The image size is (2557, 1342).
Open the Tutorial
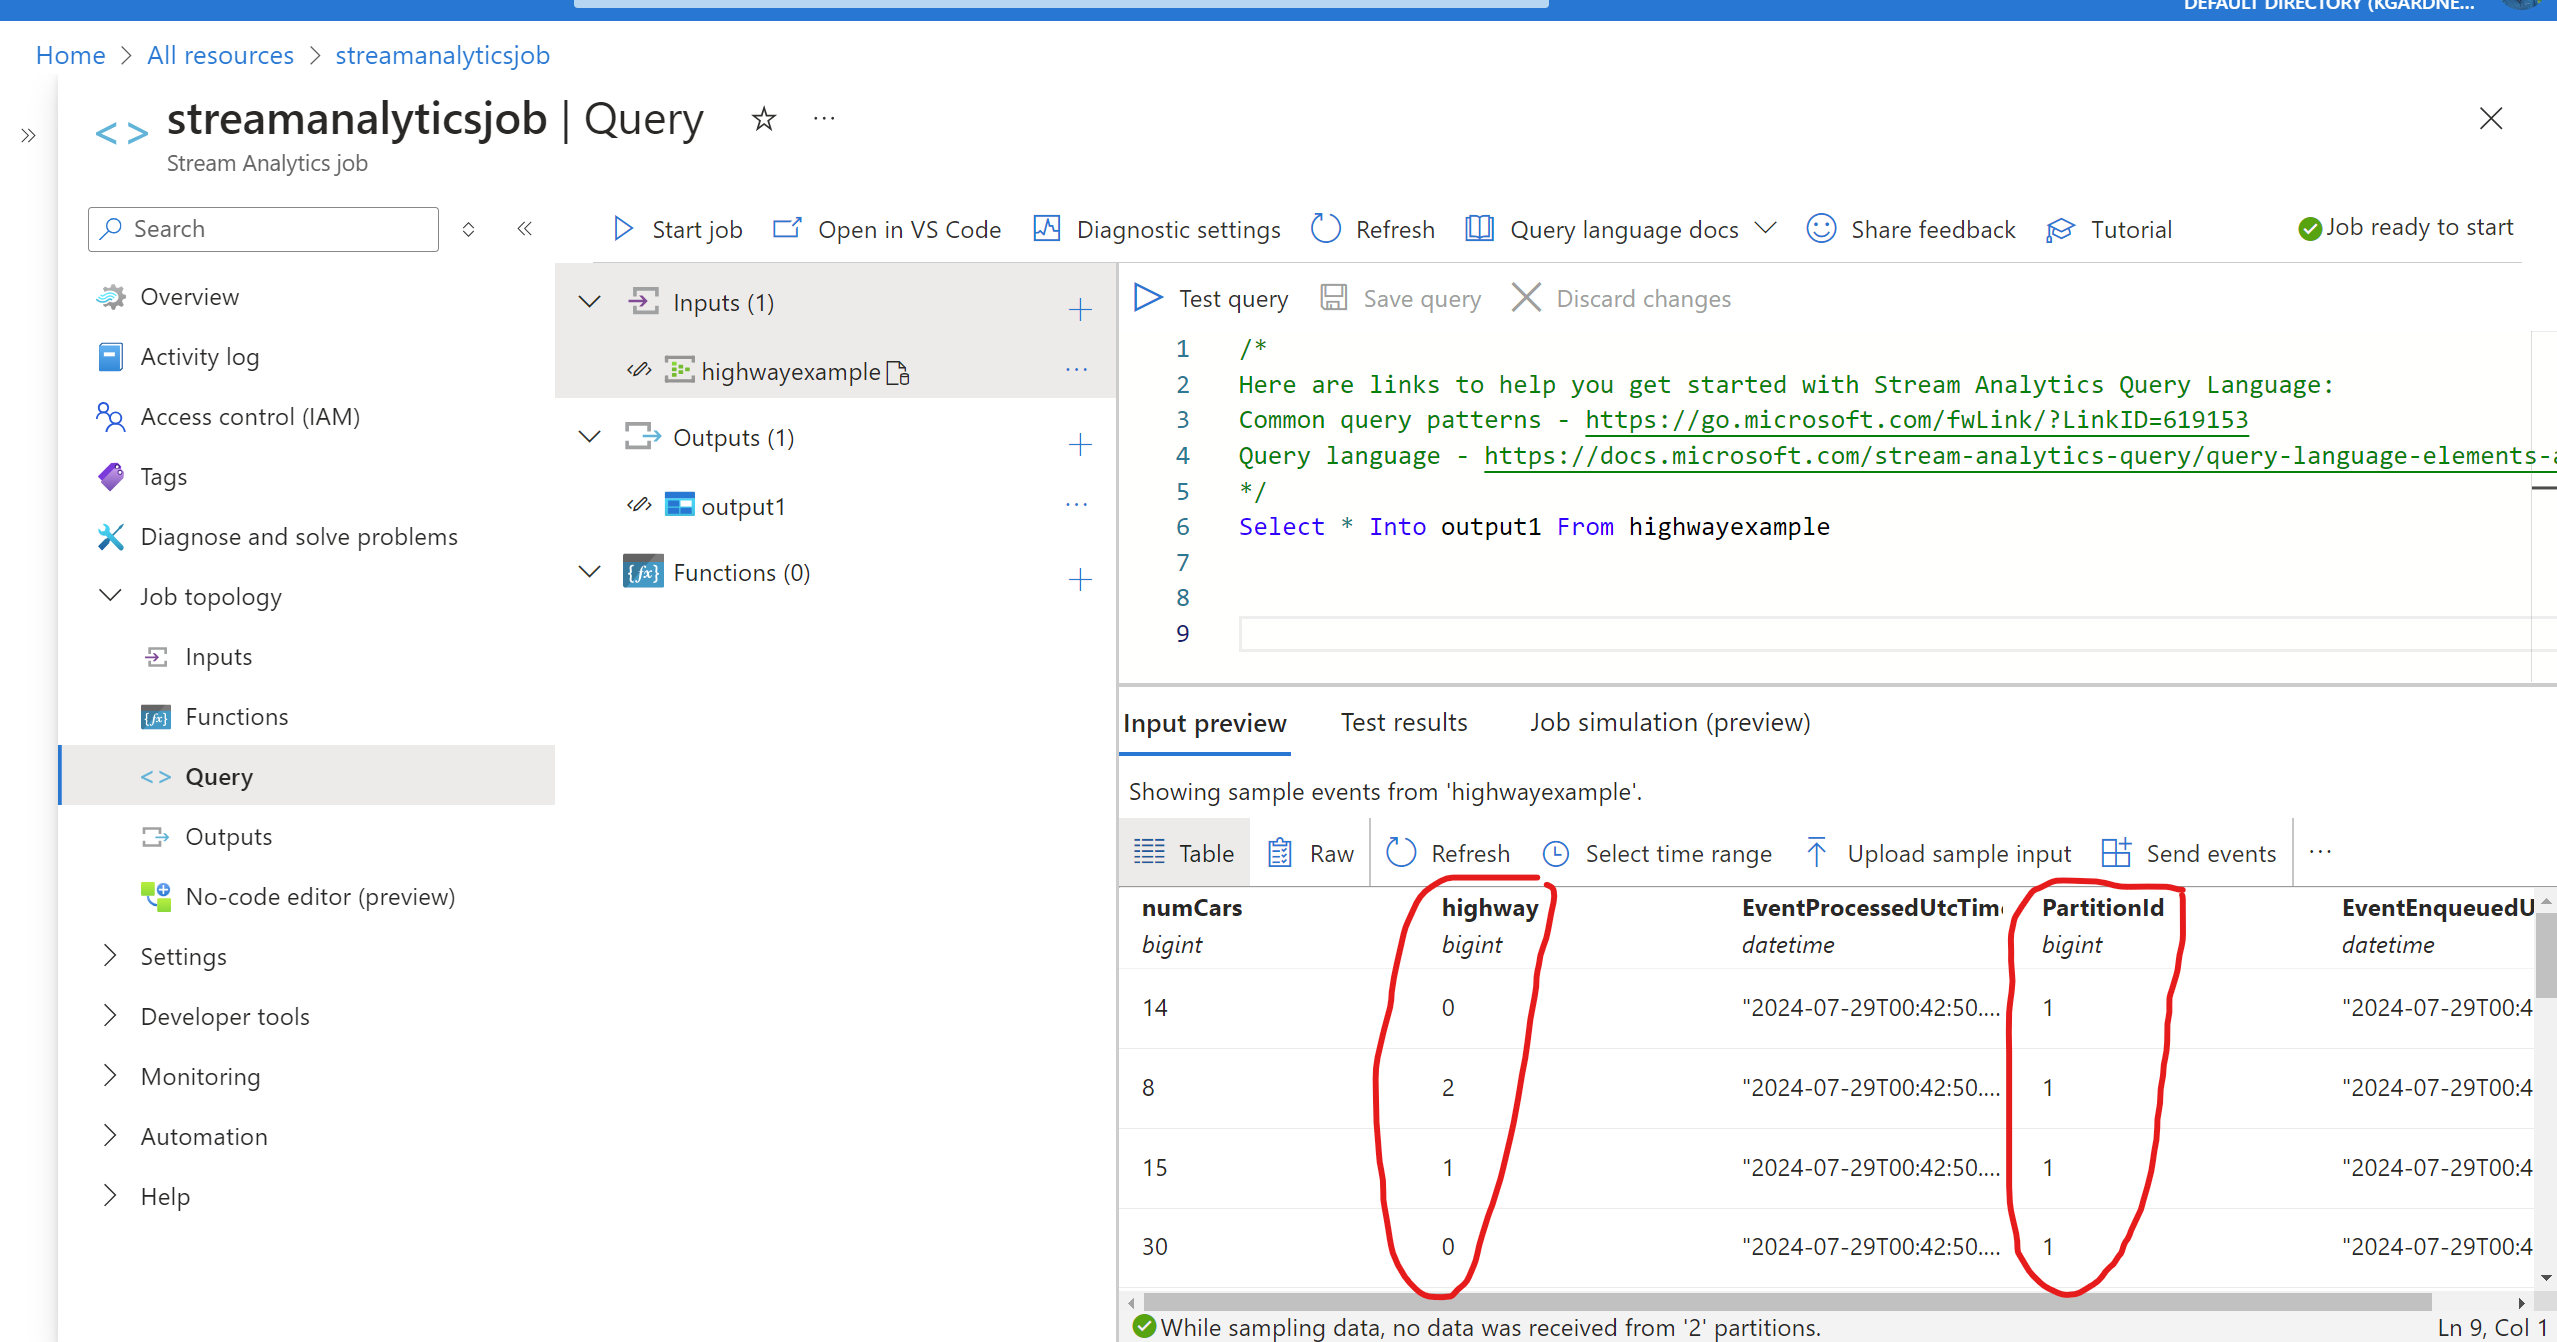click(2109, 229)
